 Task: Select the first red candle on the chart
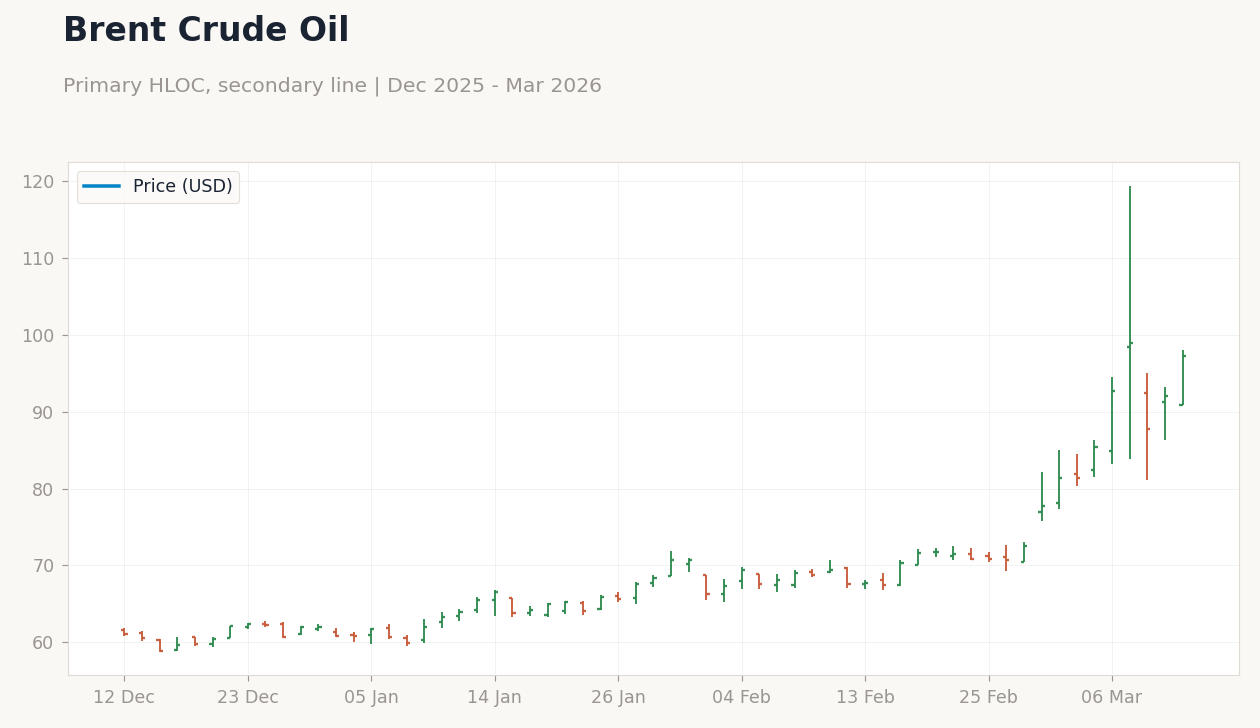(125, 633)
